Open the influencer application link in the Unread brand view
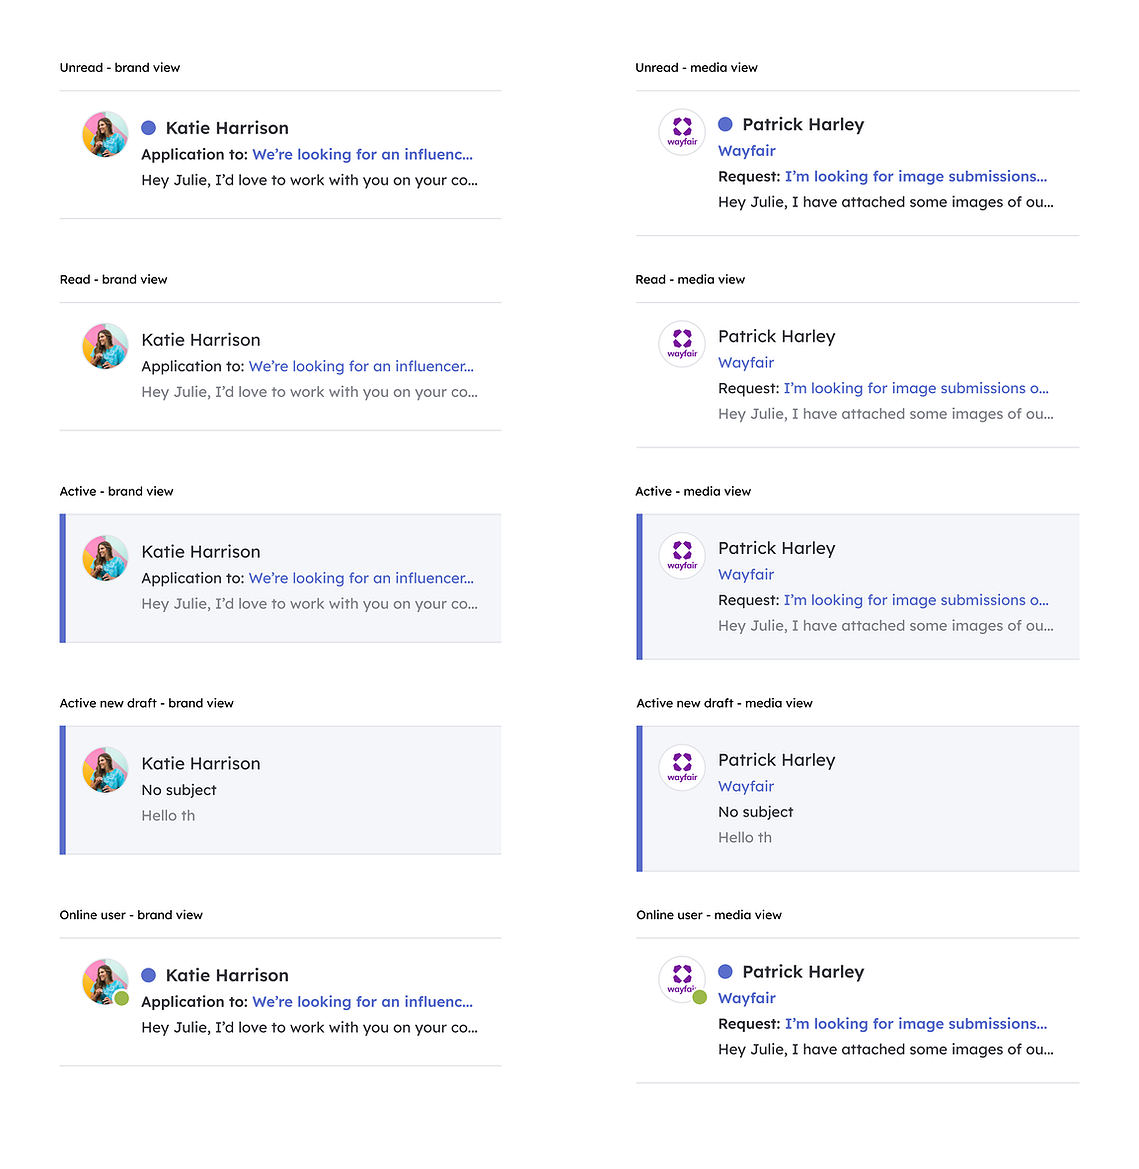The width and height of the screenshot is (1139, 1169). tap(362, 154)
